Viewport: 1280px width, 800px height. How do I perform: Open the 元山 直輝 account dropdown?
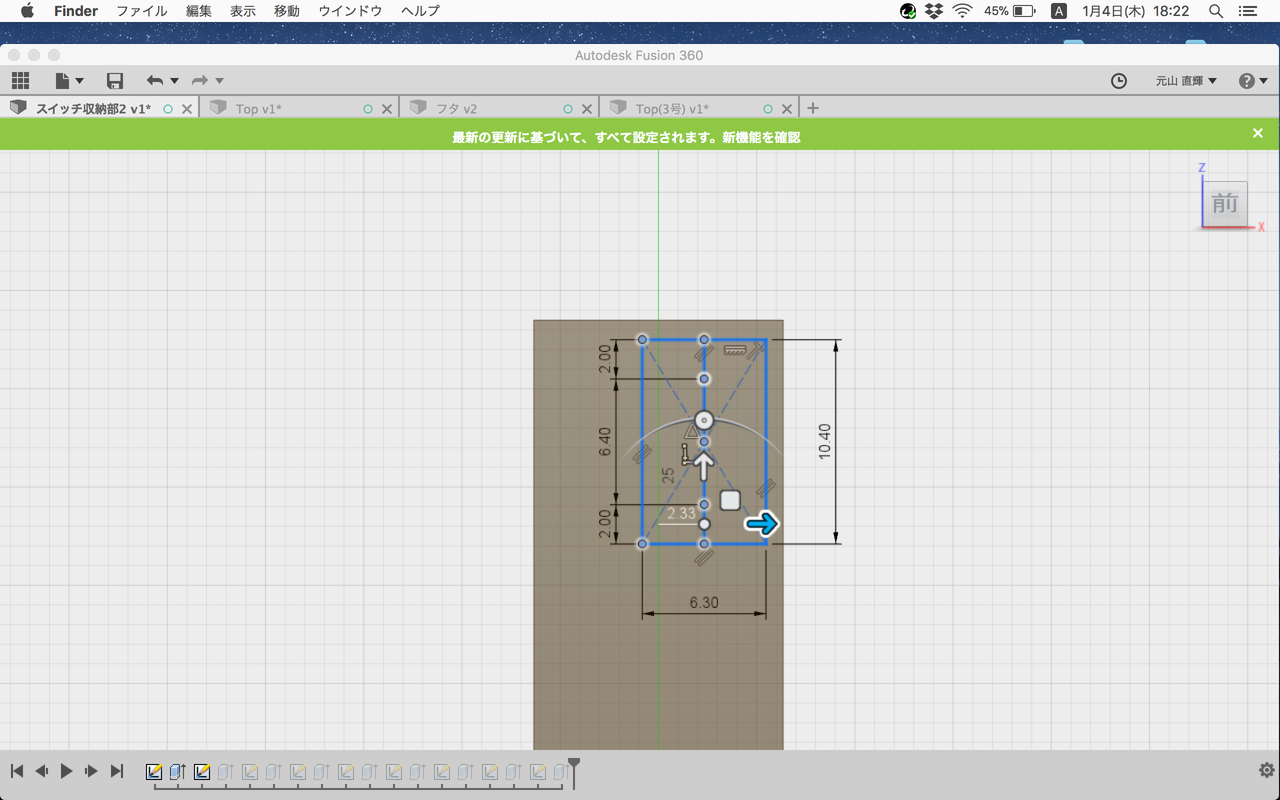tap(1185, 81)
